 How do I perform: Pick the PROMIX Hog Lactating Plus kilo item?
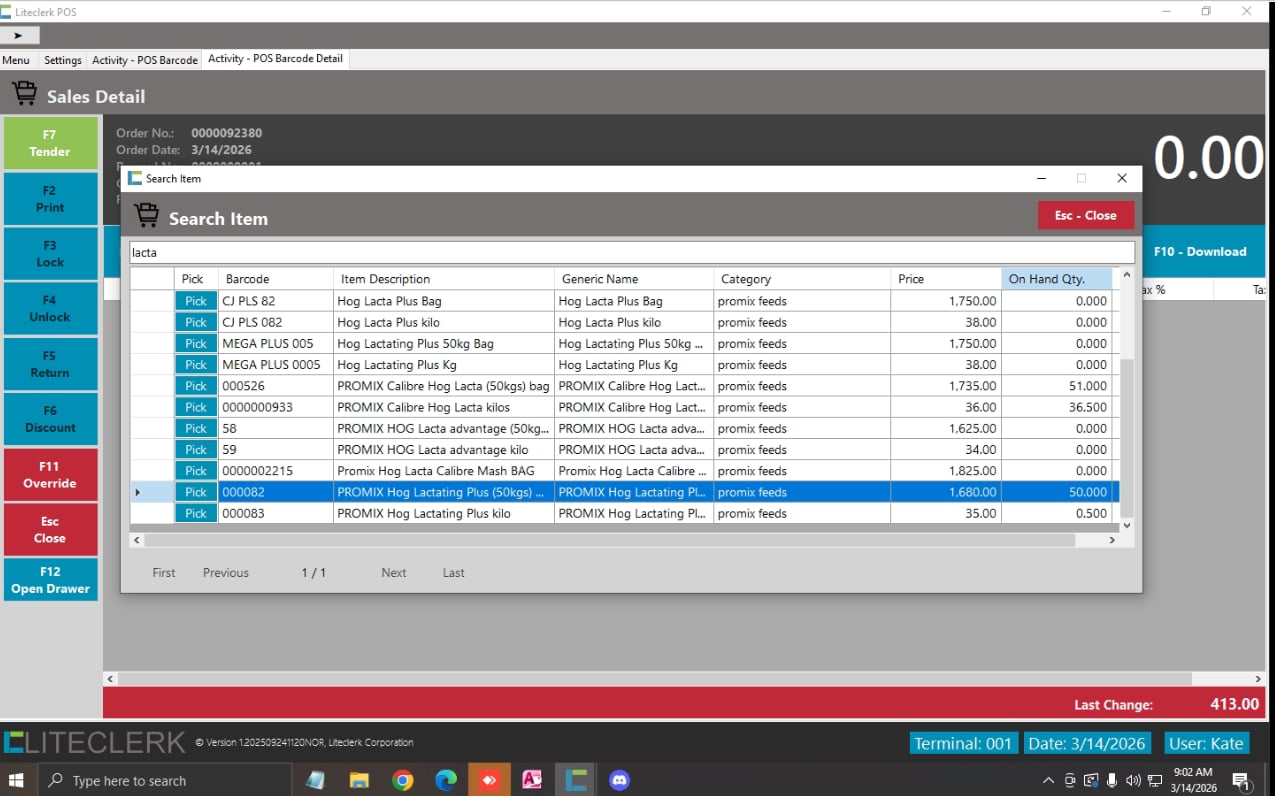[196, 513]
